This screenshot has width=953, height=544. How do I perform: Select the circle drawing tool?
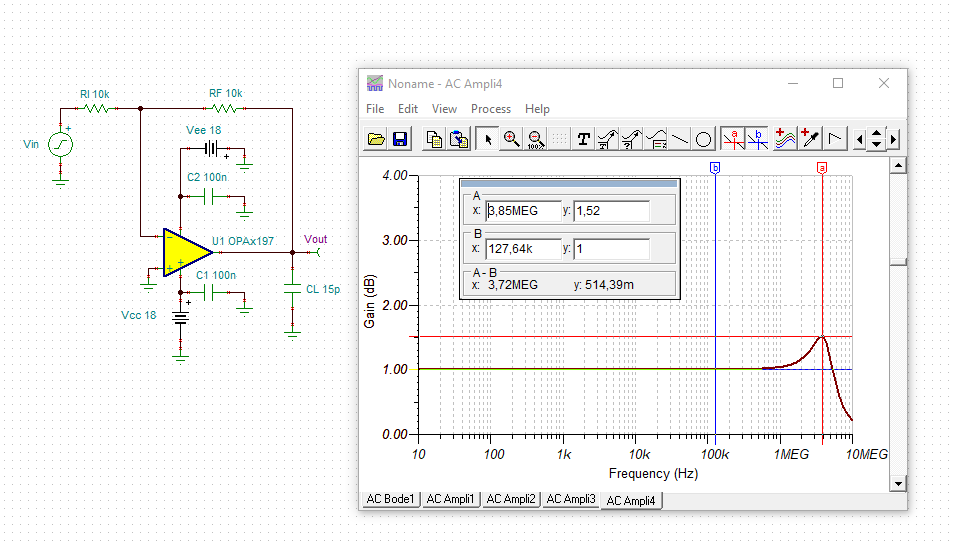tap(703, 139)
